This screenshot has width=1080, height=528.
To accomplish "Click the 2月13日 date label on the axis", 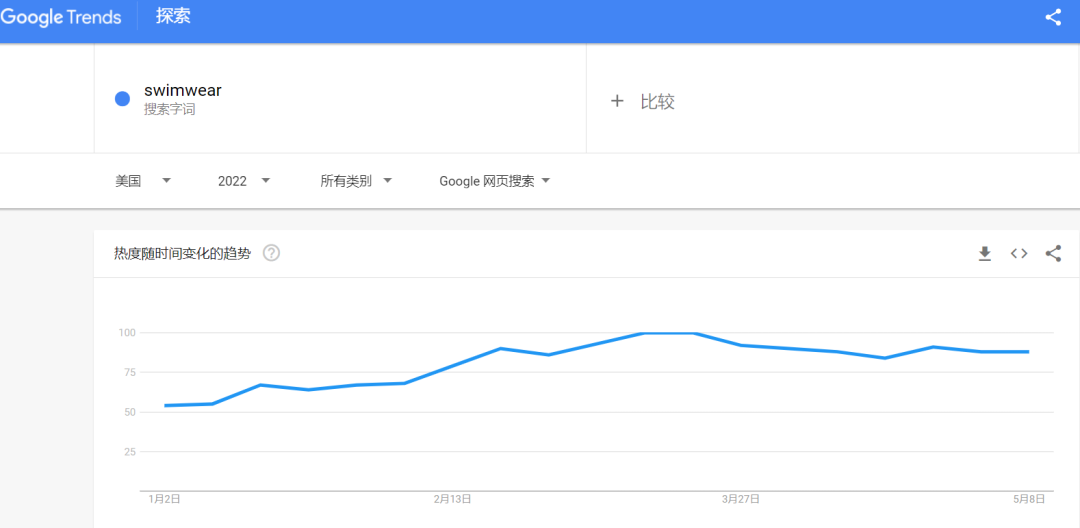I will (x=453, y=499).
